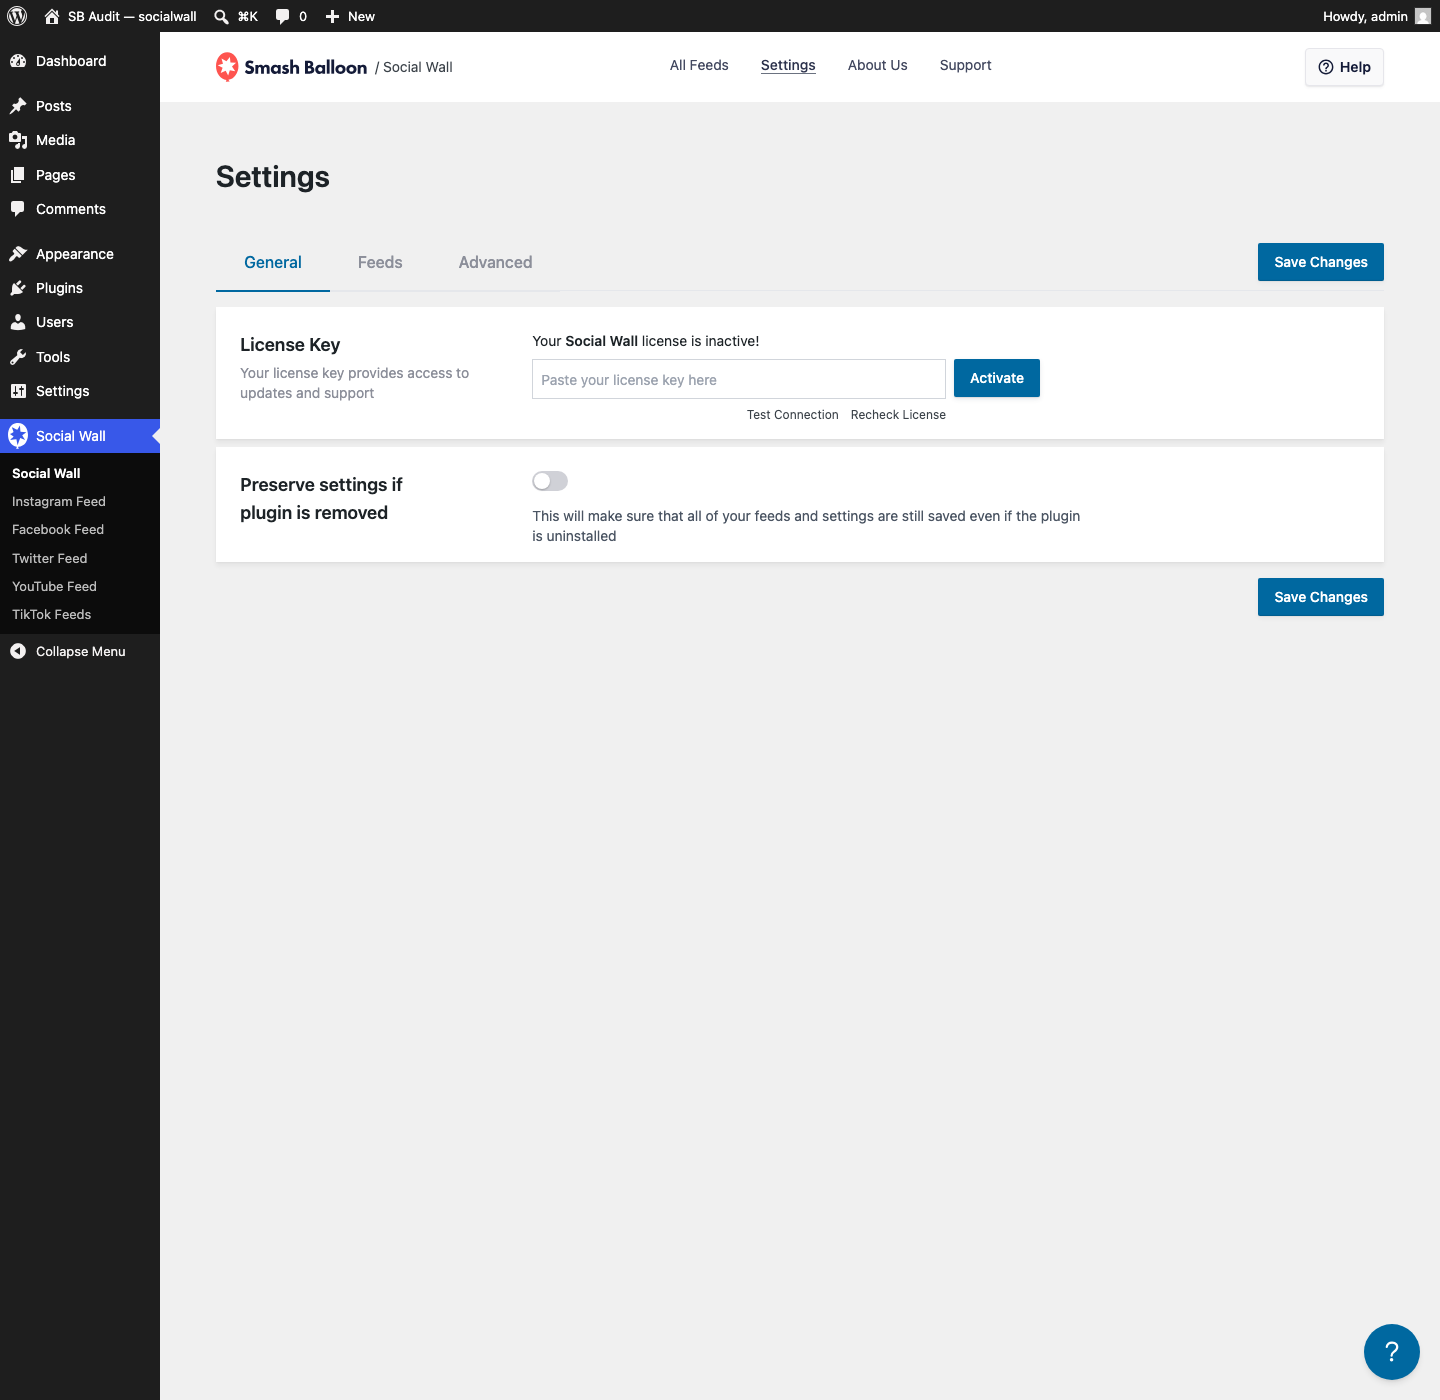Click the Users person icon
Screen dimensions: 1440x1400
click(x=18, y=322)
